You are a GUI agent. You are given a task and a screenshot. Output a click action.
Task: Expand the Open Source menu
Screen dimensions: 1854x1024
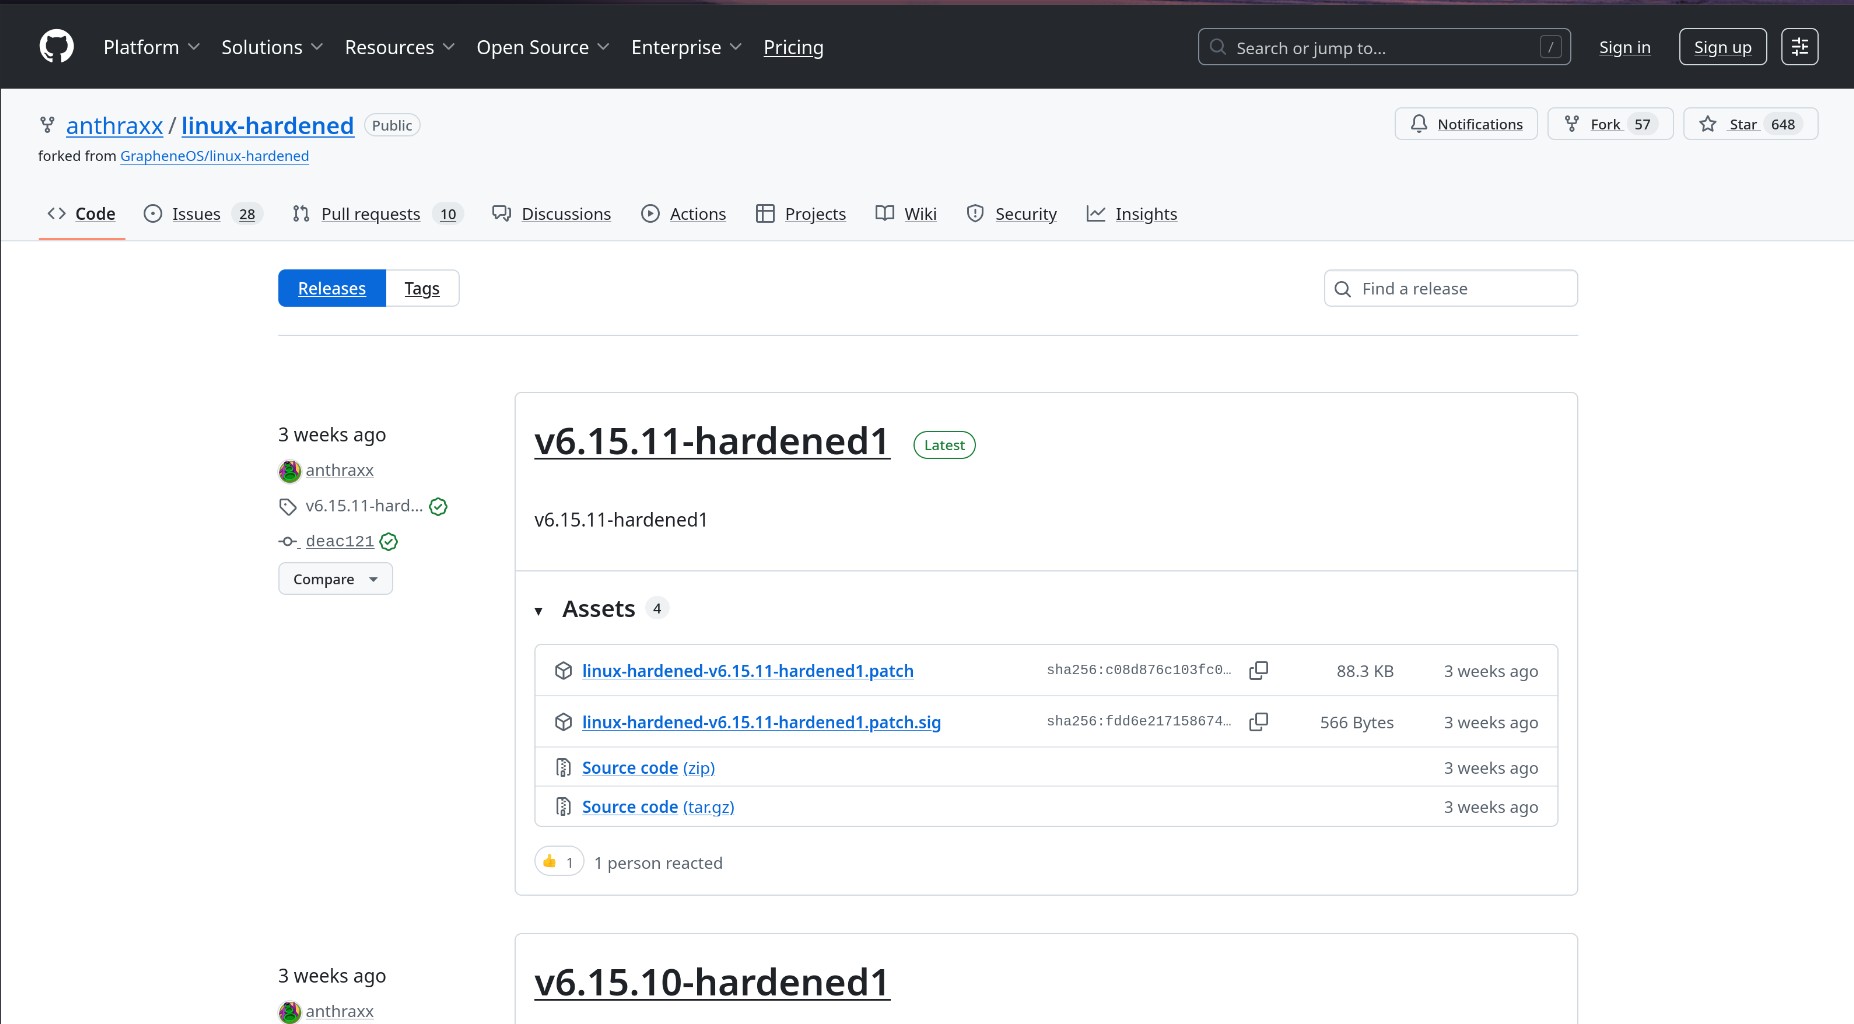(543, 47)
